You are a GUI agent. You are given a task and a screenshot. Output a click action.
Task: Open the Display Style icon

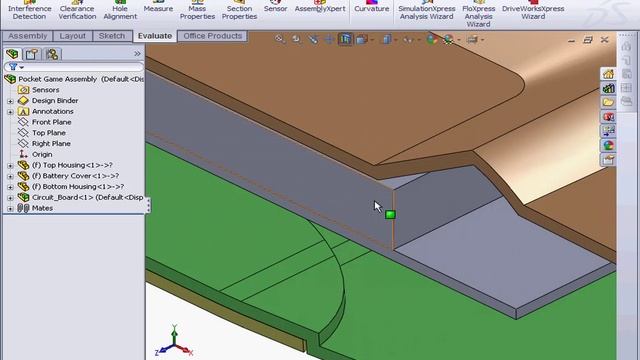[386, 40]
